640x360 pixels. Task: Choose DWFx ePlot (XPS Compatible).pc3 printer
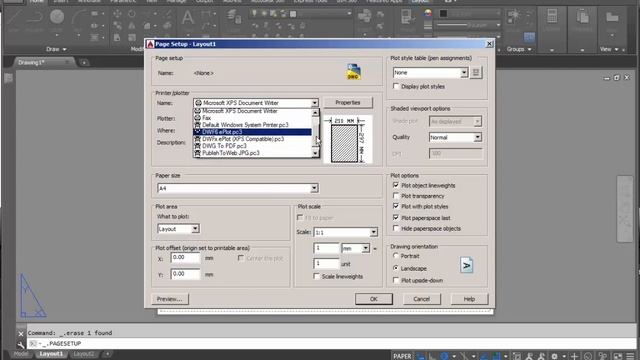(x=252, y=139)
